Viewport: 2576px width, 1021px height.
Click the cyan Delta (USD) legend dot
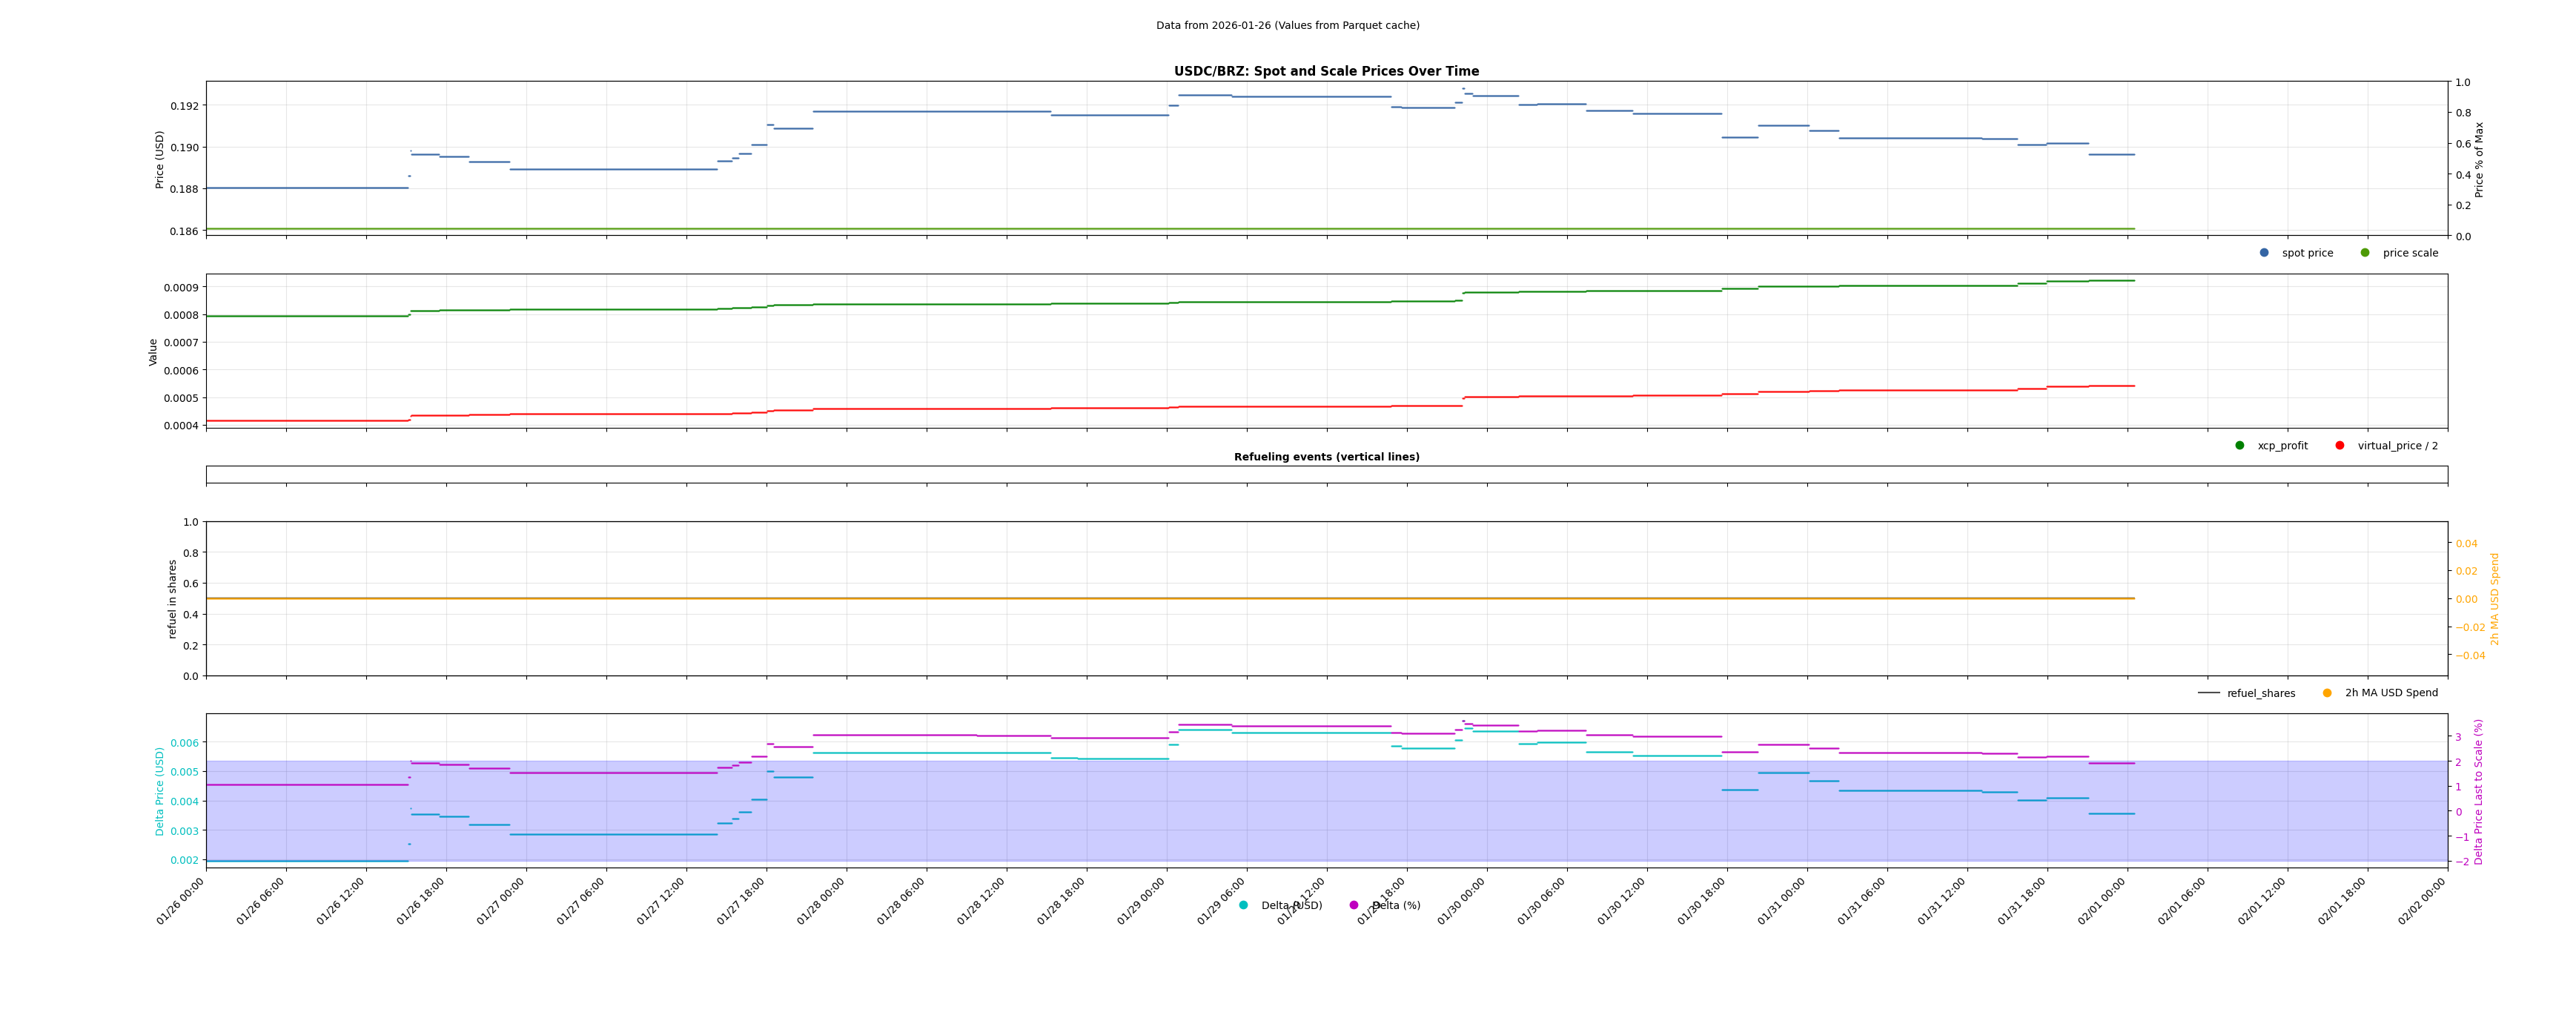(1243, 905)
